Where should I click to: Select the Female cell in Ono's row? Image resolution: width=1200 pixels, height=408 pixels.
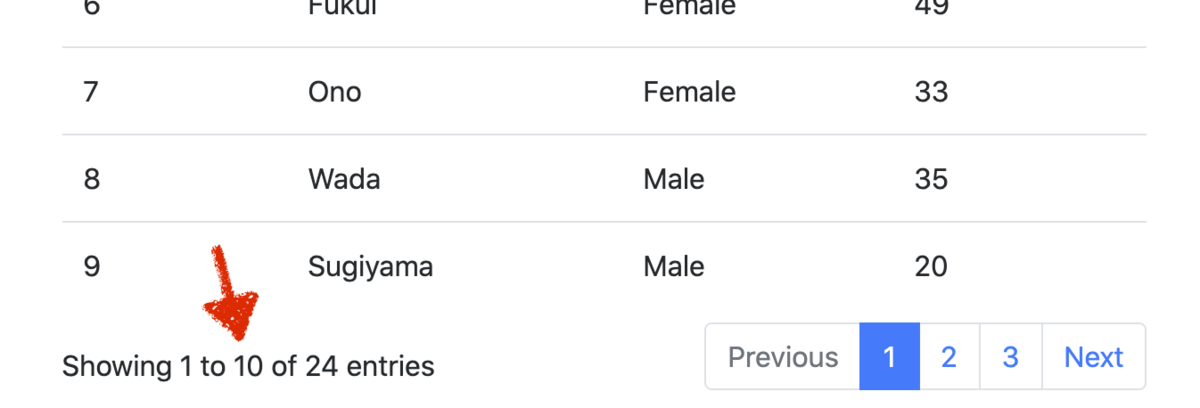pyautogui.click(x=690, y=92)
